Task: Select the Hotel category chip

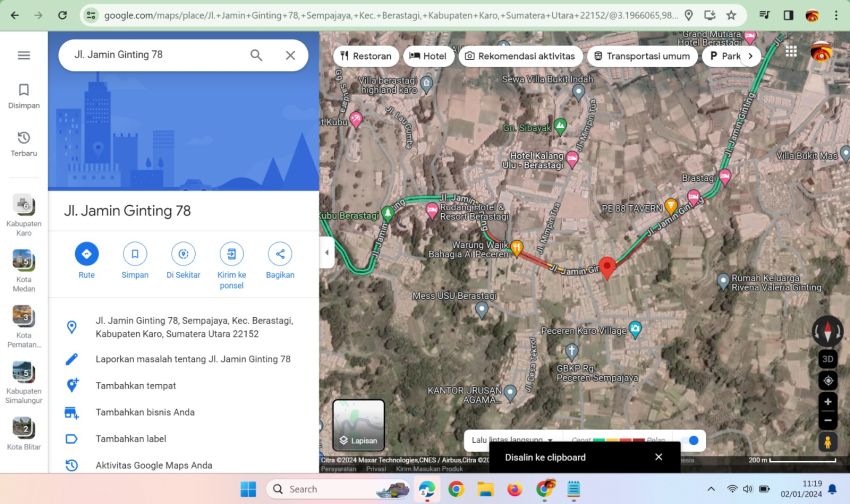Action: click(428, 56)
